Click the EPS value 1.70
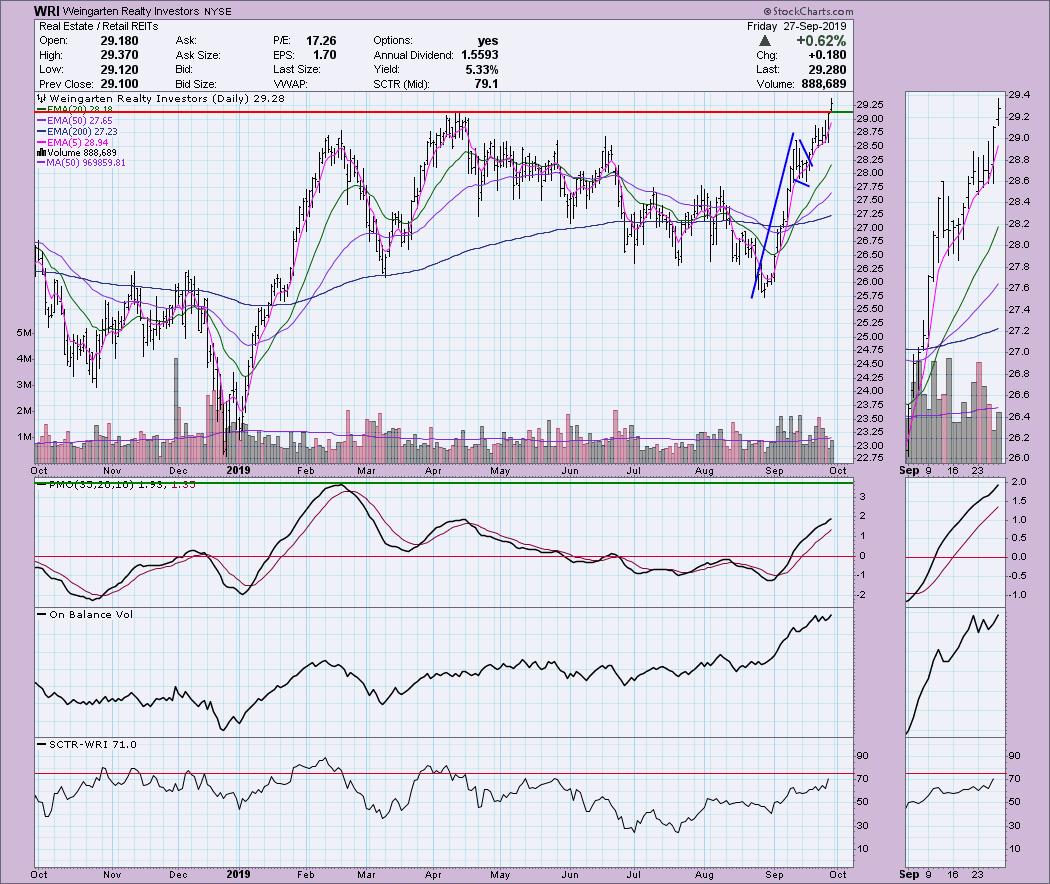Image resolution: width=1050 pixels, height=884 pixels. [x=325, y=55]
